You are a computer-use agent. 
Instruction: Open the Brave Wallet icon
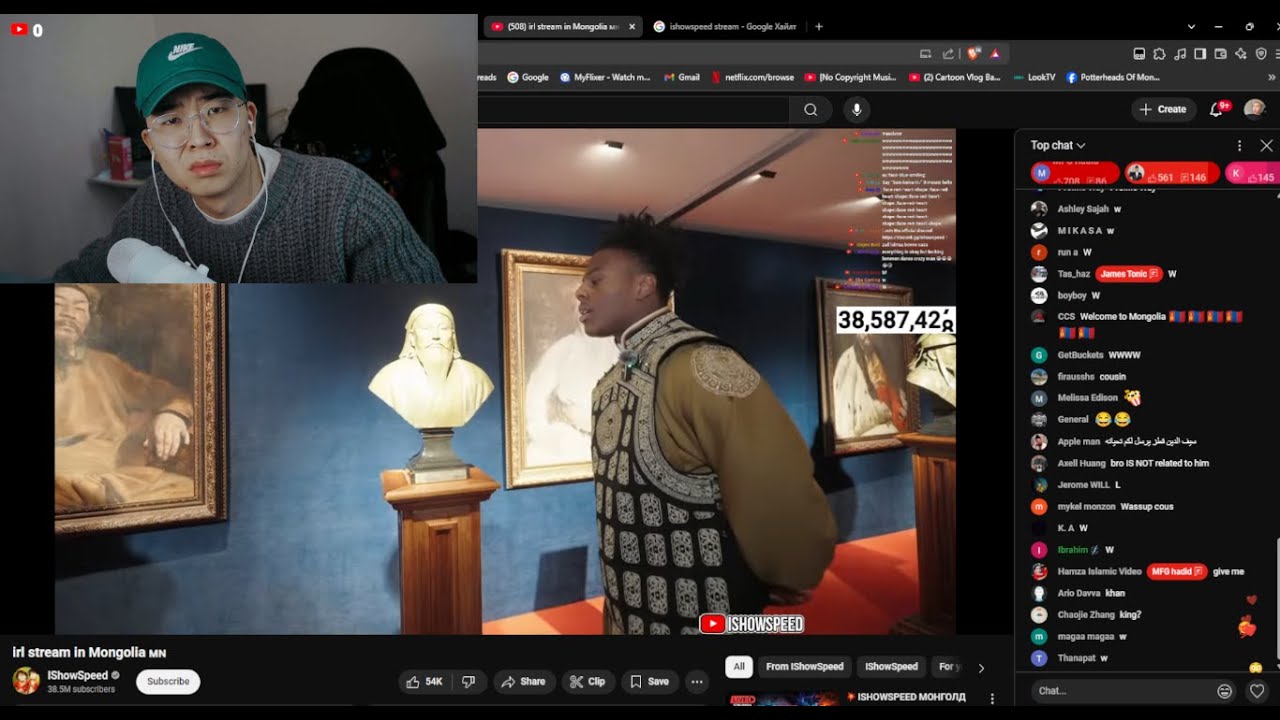pos(1220,53)
